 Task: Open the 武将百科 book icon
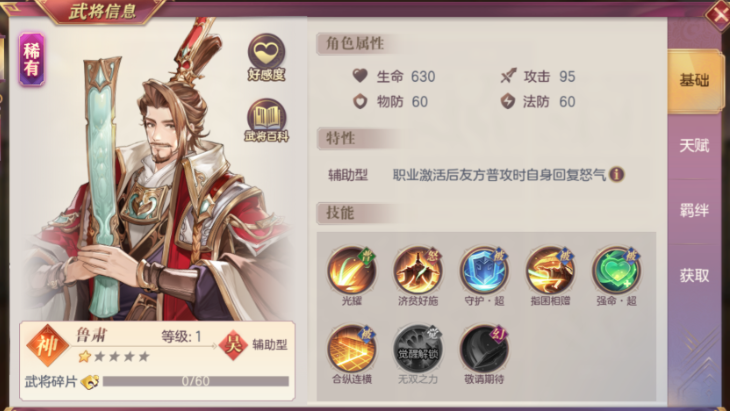coord(266,120)
